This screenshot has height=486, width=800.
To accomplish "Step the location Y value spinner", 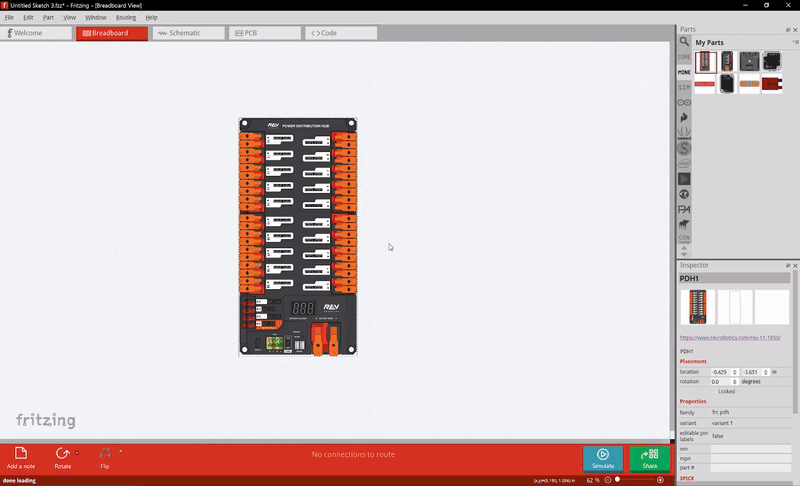I will click(765, 372).
